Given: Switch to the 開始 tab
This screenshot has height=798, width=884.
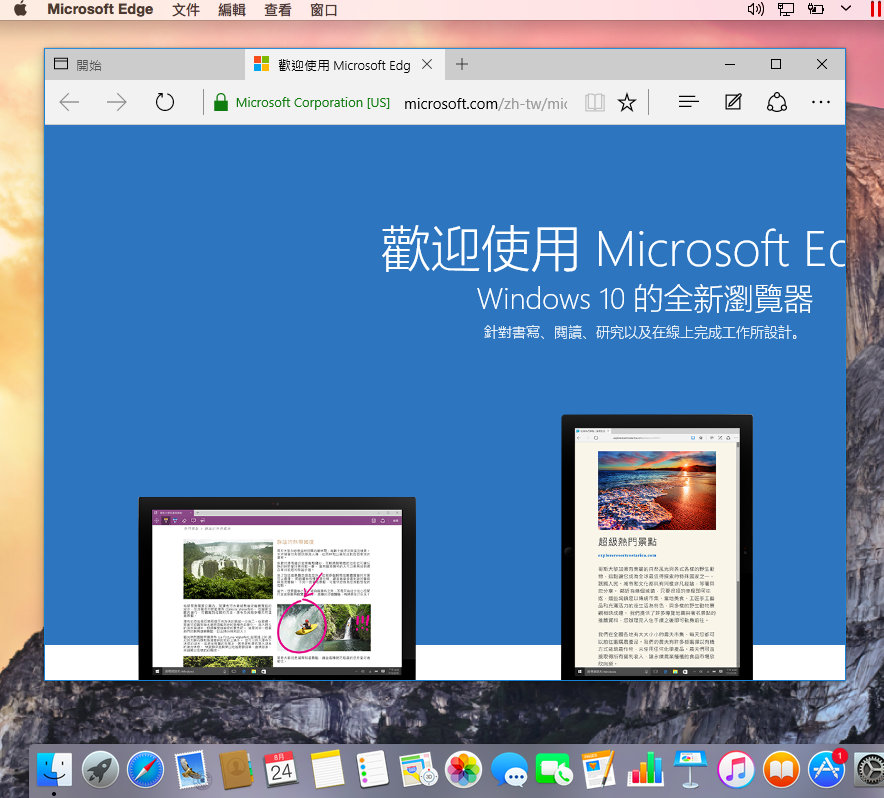Looking at the screenshot, I should 145,65.
